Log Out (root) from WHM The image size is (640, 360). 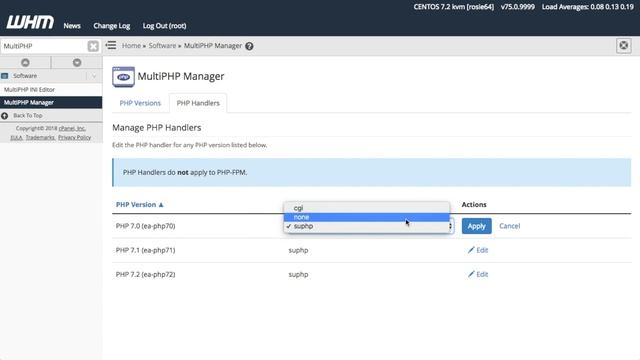(x=164, y=26)
